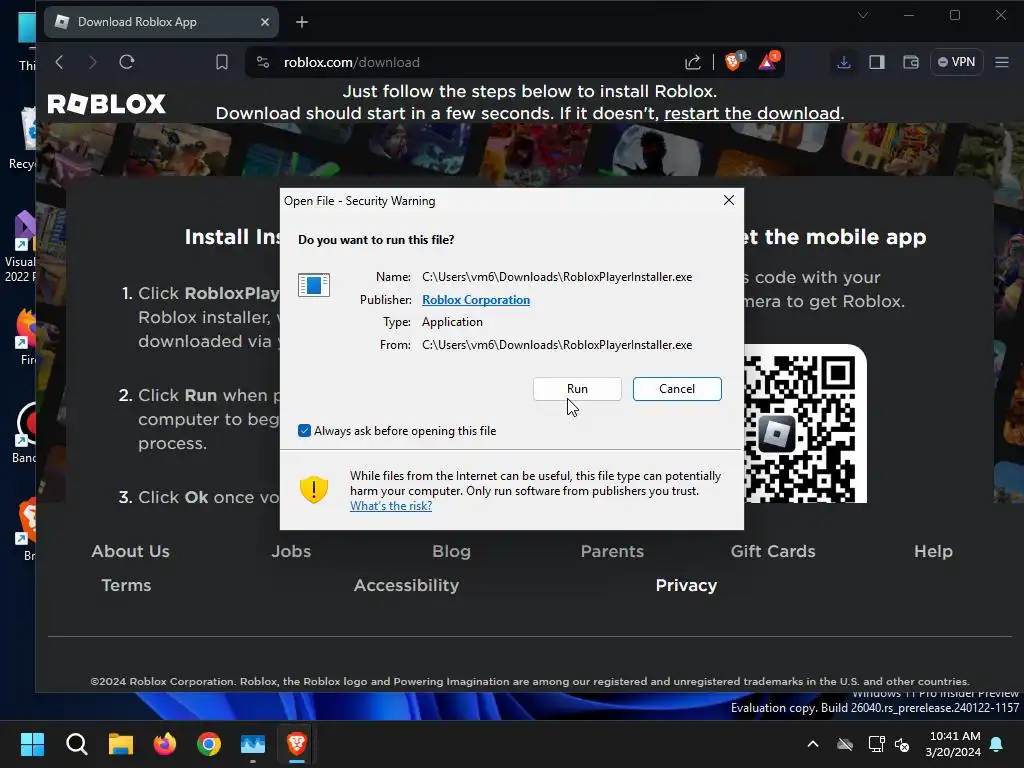Image resolution: width=1024 pixels, height=768 pixels.
Task: Open the Accessibility footer link
Action: pyautogui.click(x=406, y=585)
